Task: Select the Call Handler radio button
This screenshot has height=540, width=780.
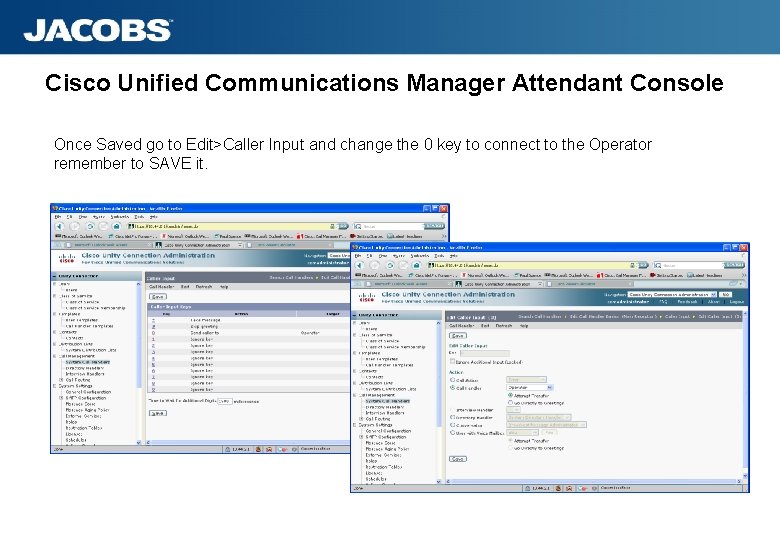Action: click(453, 387)
